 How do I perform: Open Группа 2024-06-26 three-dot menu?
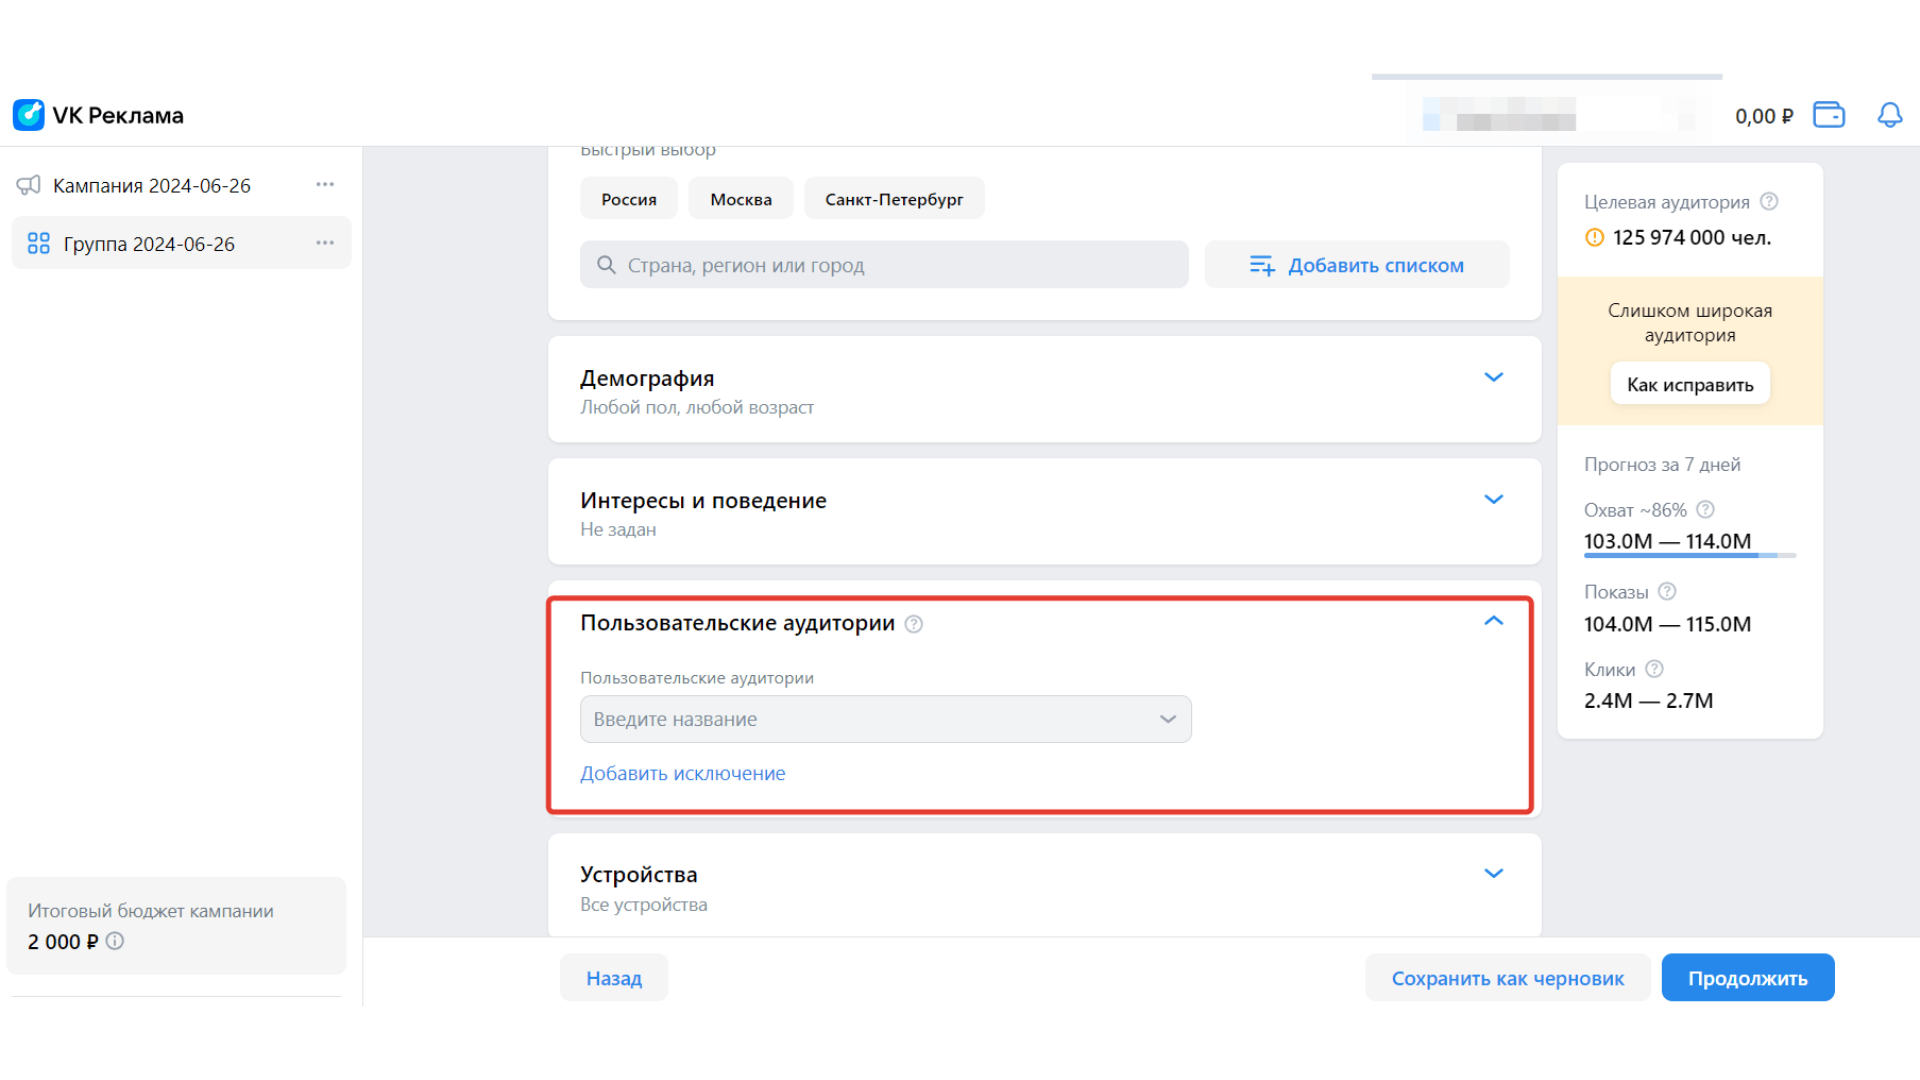coord(325,243)
